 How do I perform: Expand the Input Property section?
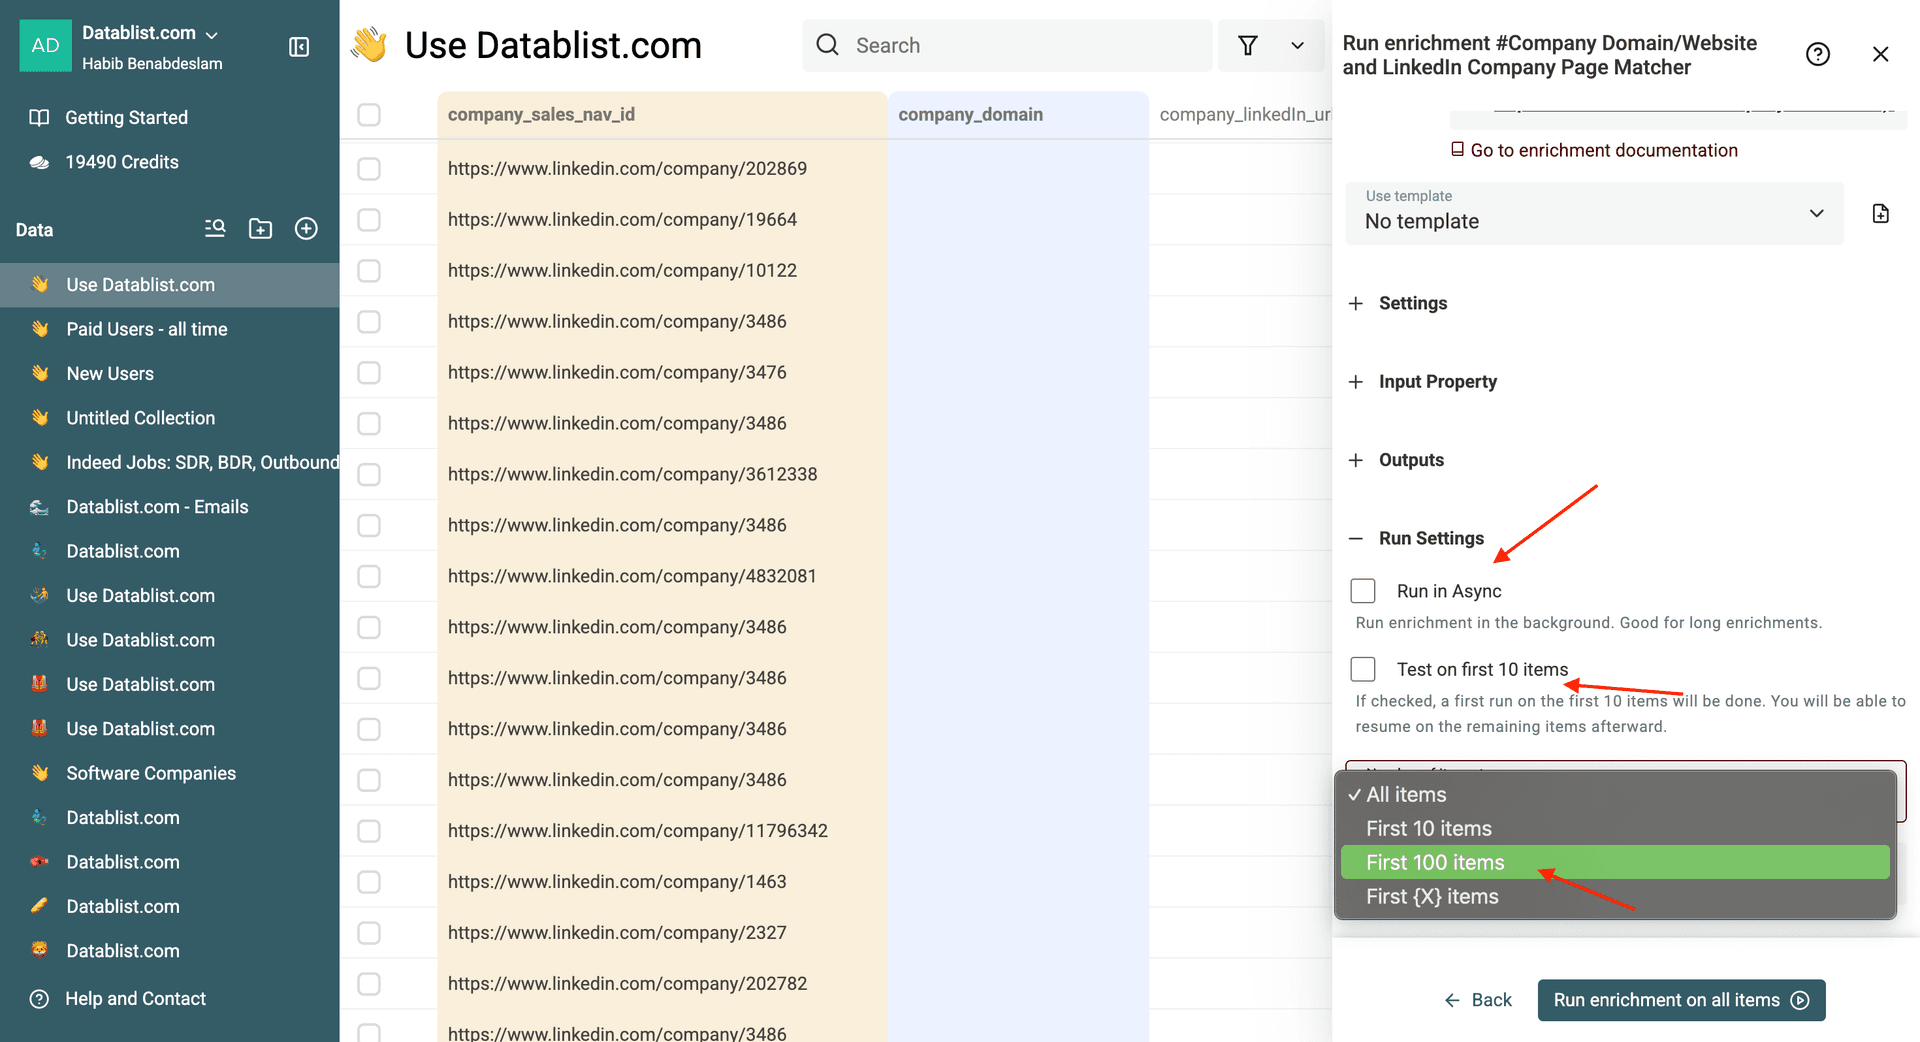(1437, 382)
